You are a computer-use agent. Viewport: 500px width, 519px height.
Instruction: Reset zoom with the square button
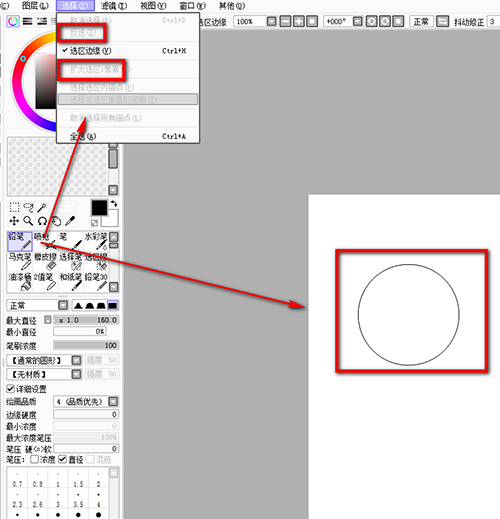tap(312, 22)
